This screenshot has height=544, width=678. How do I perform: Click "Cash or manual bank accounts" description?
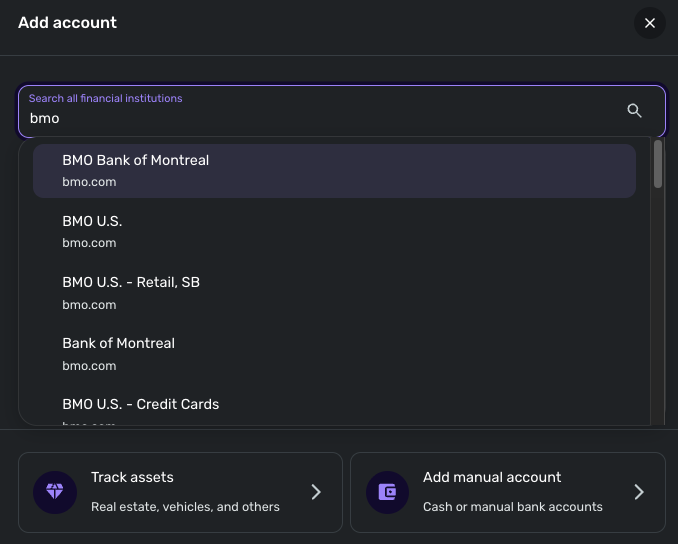[x=512, y=507]
